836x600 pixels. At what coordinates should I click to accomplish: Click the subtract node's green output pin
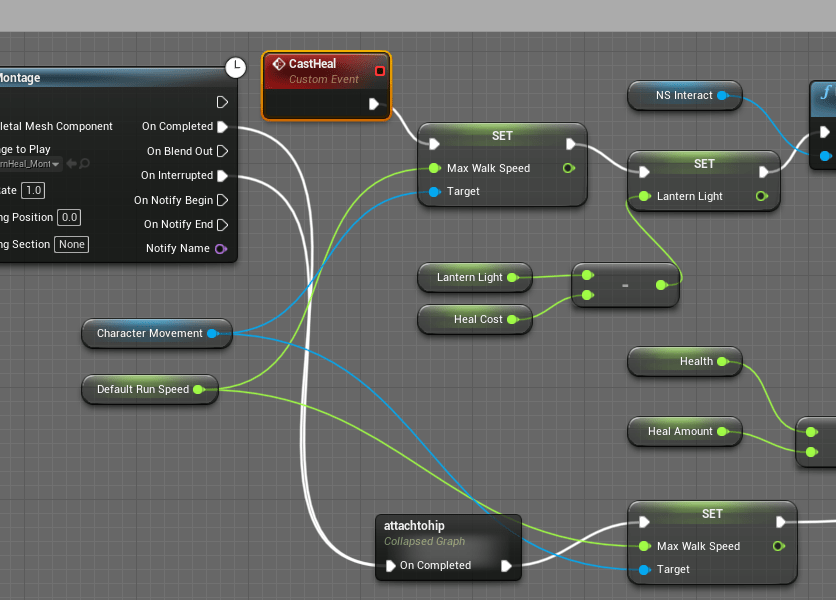(661, 285)
